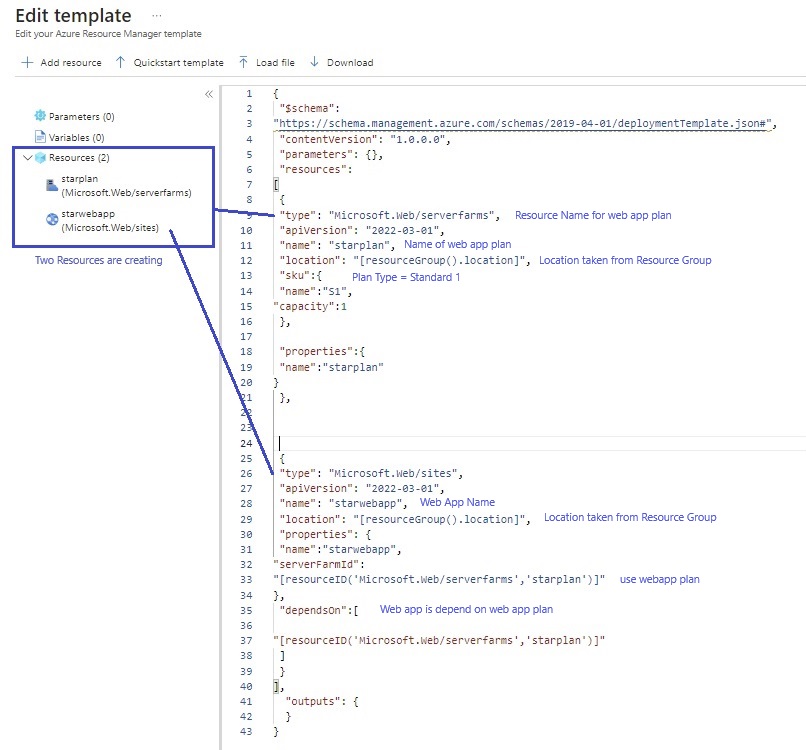
Task: Click the starwebapp globe icon
Action: click(52, 219)
